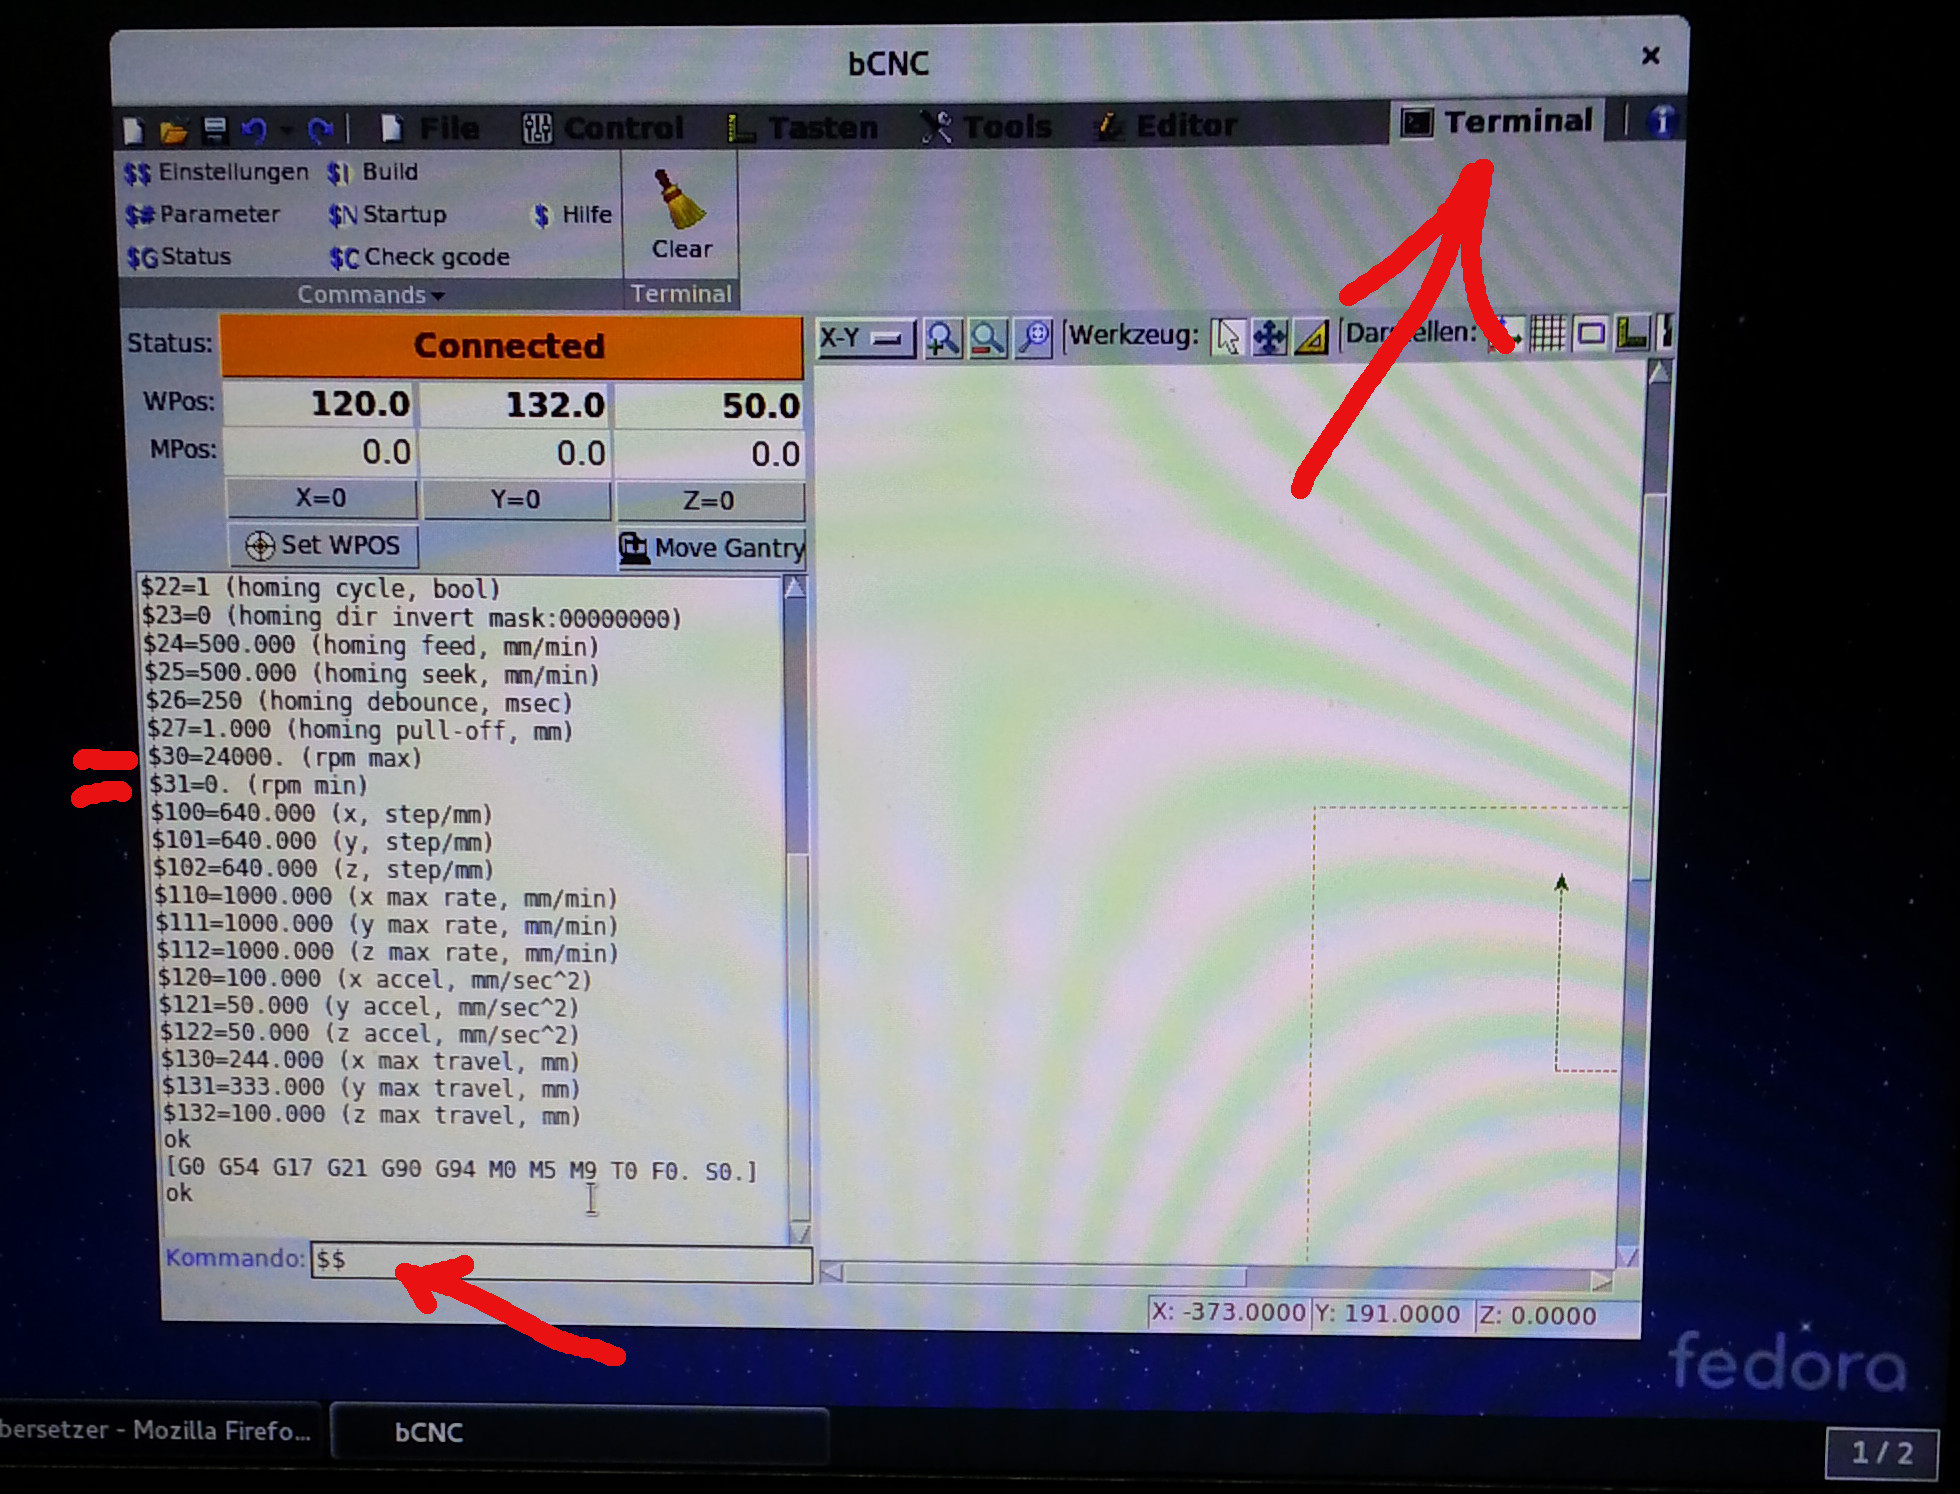This screenshot has height=1494, width=1960.
Task: Click the $I Build command
Action: tap(373, 172)
